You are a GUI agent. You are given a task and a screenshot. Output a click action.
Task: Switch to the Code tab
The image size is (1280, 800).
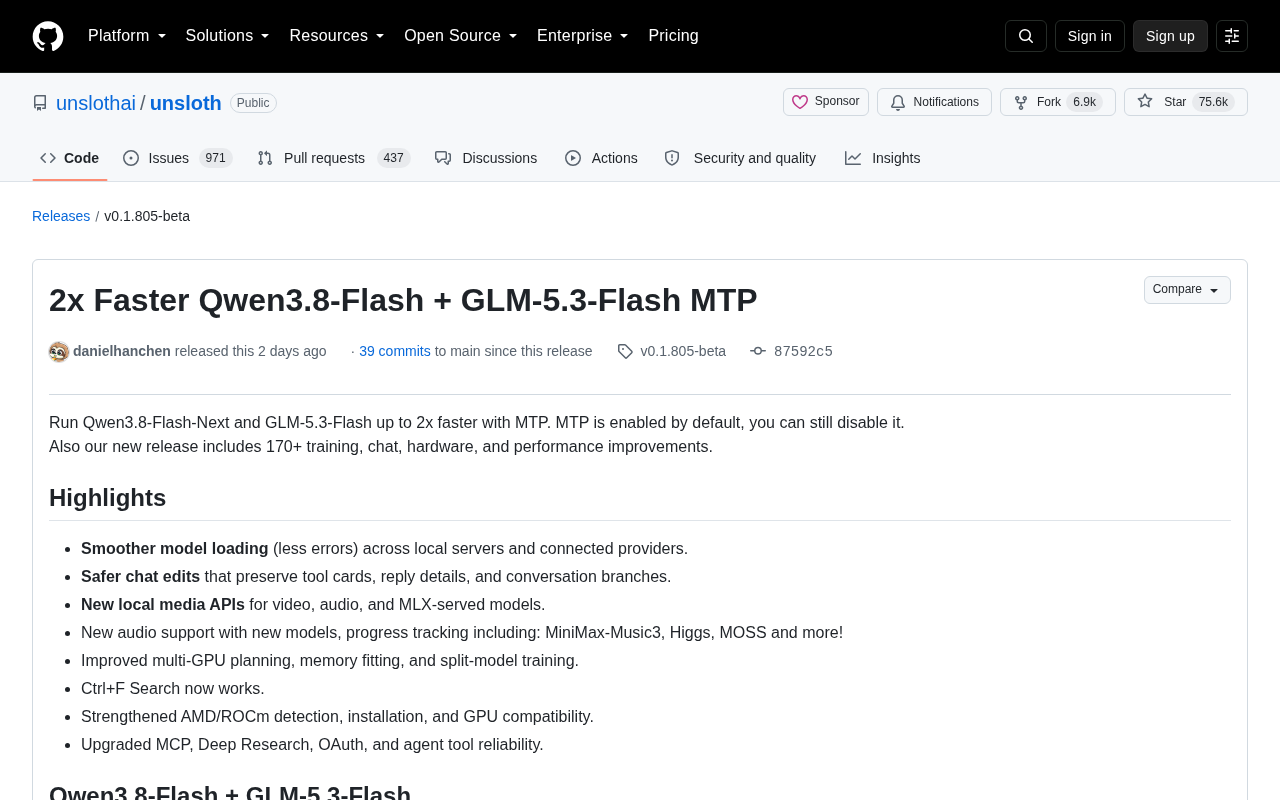point(70,158)
